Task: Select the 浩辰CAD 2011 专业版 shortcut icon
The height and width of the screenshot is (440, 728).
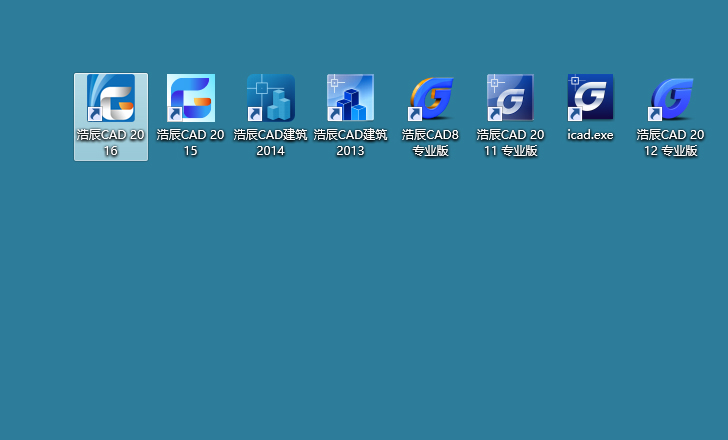Action: tap(510, 98)
